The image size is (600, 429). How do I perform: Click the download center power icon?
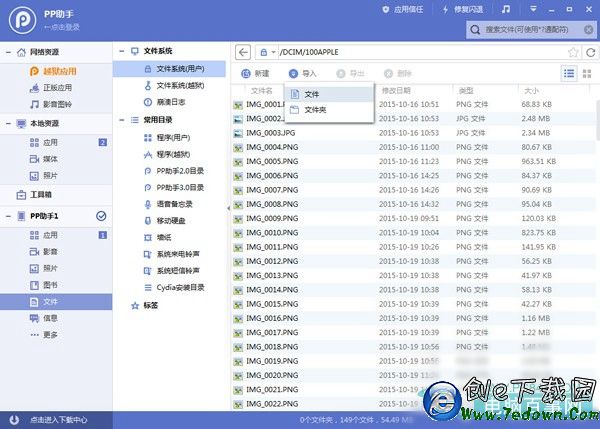pos(14,420)
